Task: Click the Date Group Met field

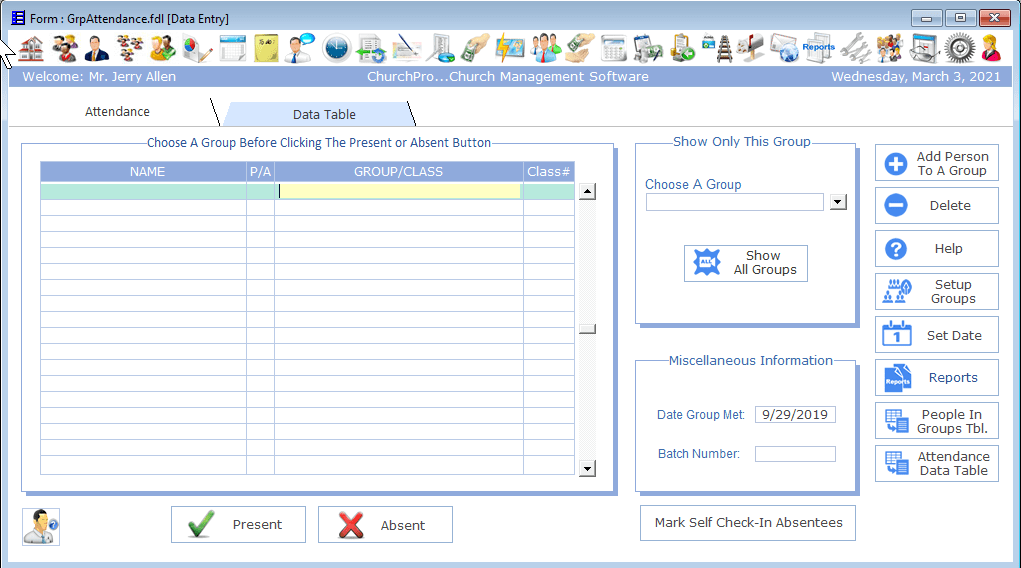Action: pyautogui.click(x=795, y=414)
